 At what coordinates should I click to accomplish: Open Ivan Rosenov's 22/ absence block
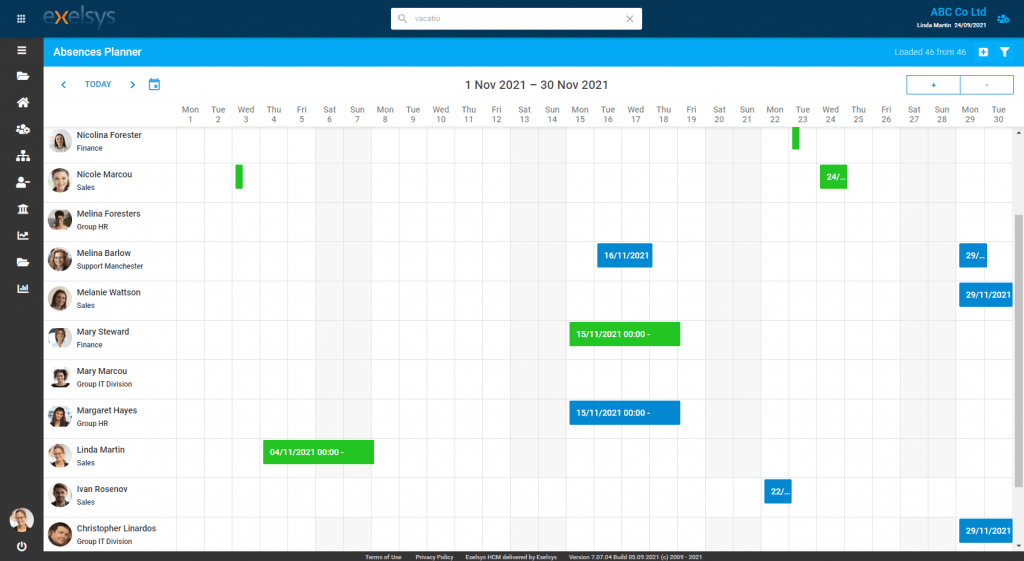click(x=778, y=491)
